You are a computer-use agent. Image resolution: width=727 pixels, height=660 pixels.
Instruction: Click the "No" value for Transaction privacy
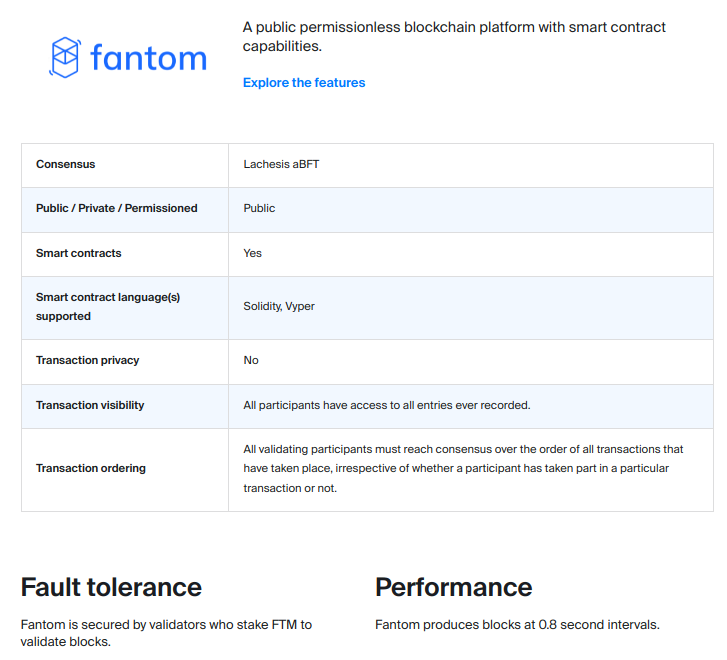point(251,360)
